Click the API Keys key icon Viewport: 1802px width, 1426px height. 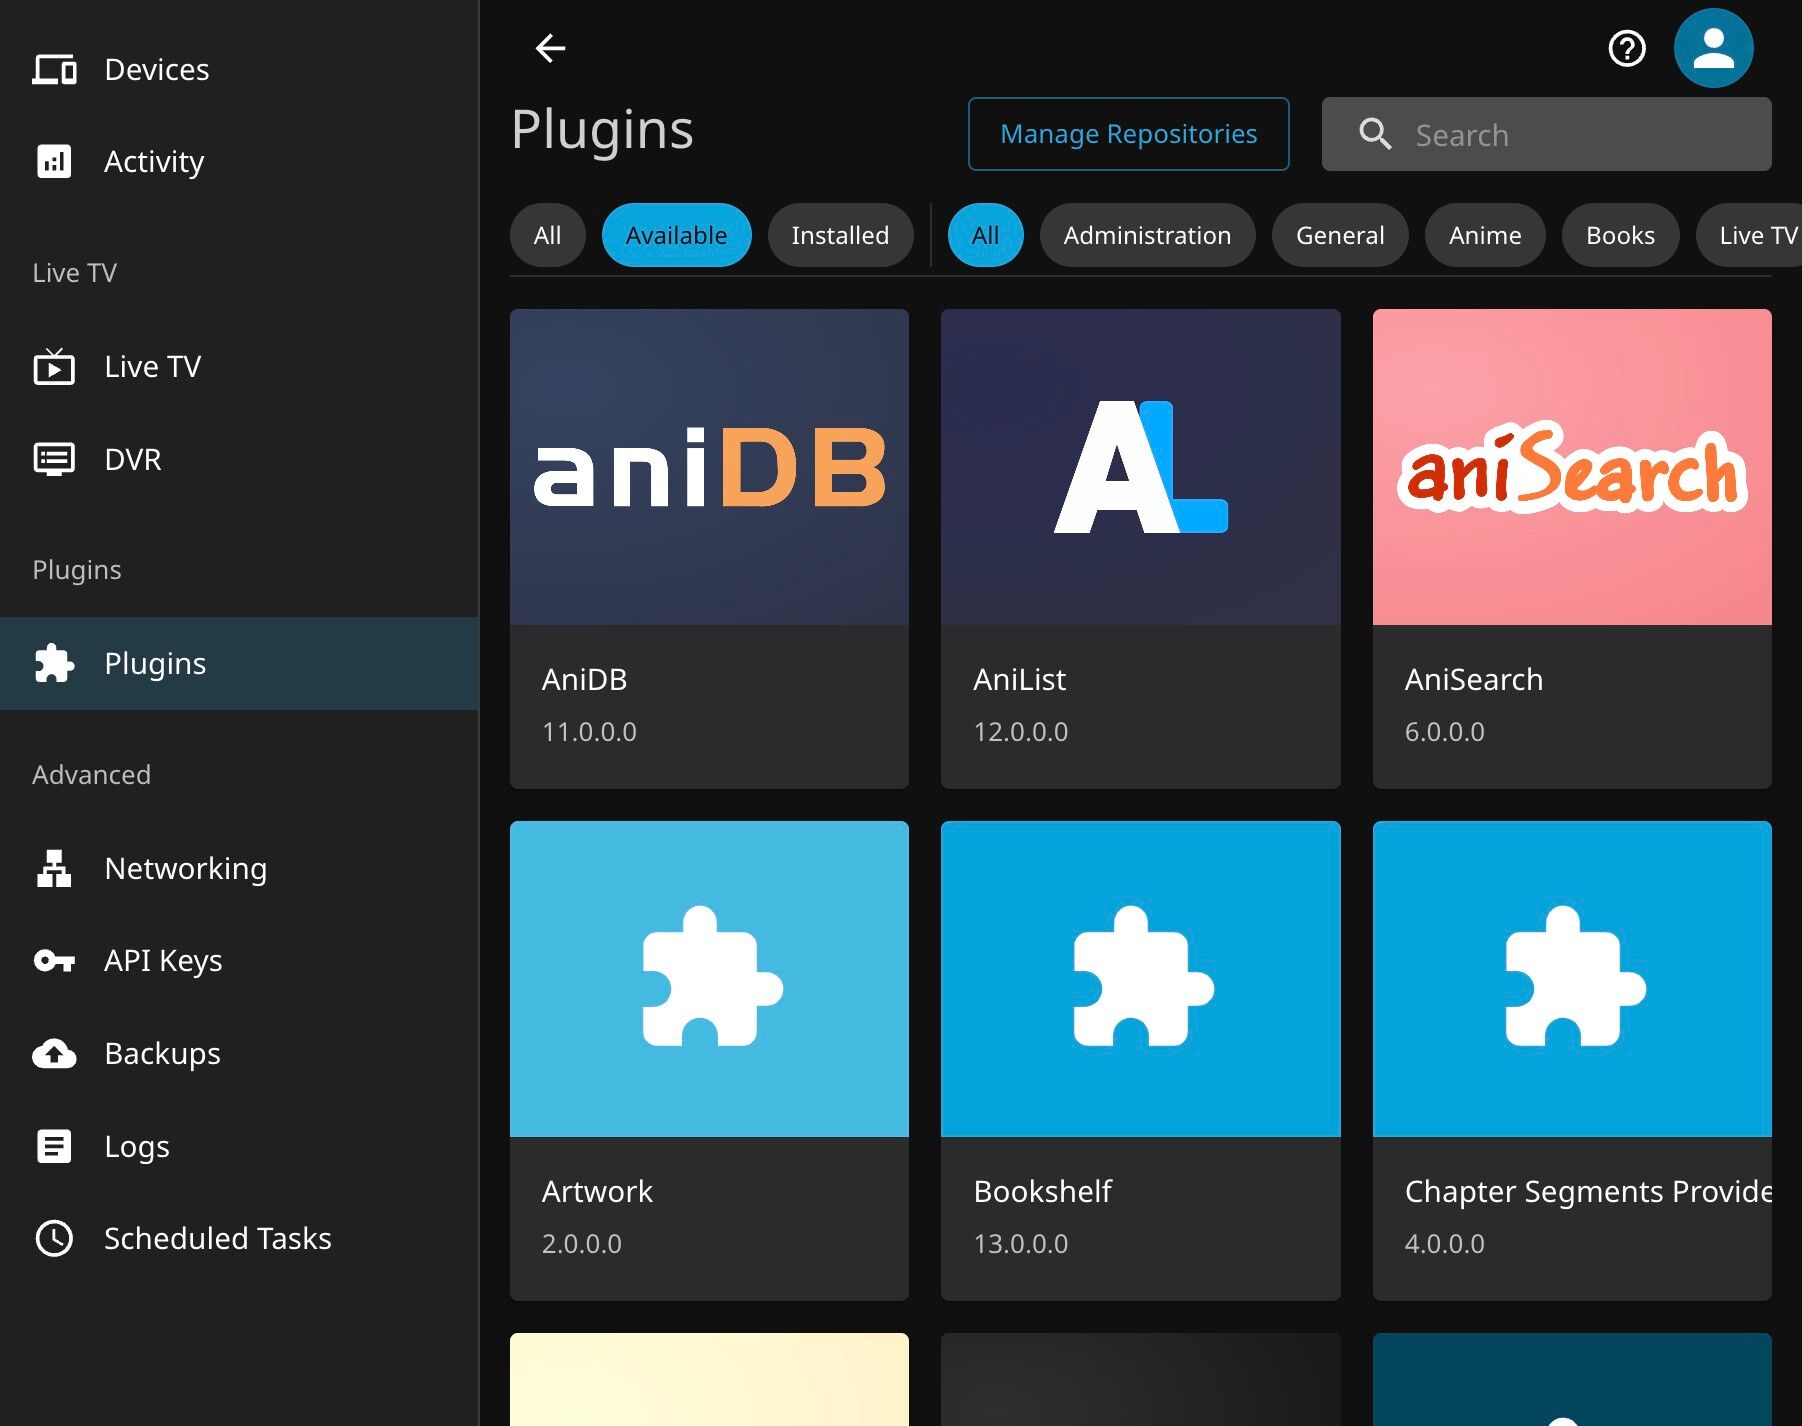pyautogui.click(x=54, y=962)
